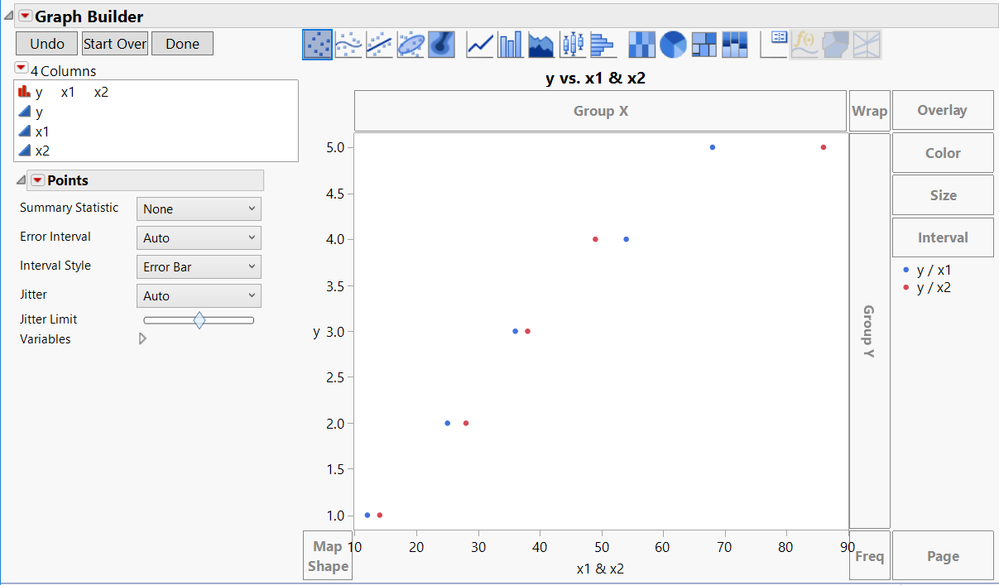Screen dimensions: 999x585
Task: Open the Interval Style dropdown
Action: coord(199,266)
